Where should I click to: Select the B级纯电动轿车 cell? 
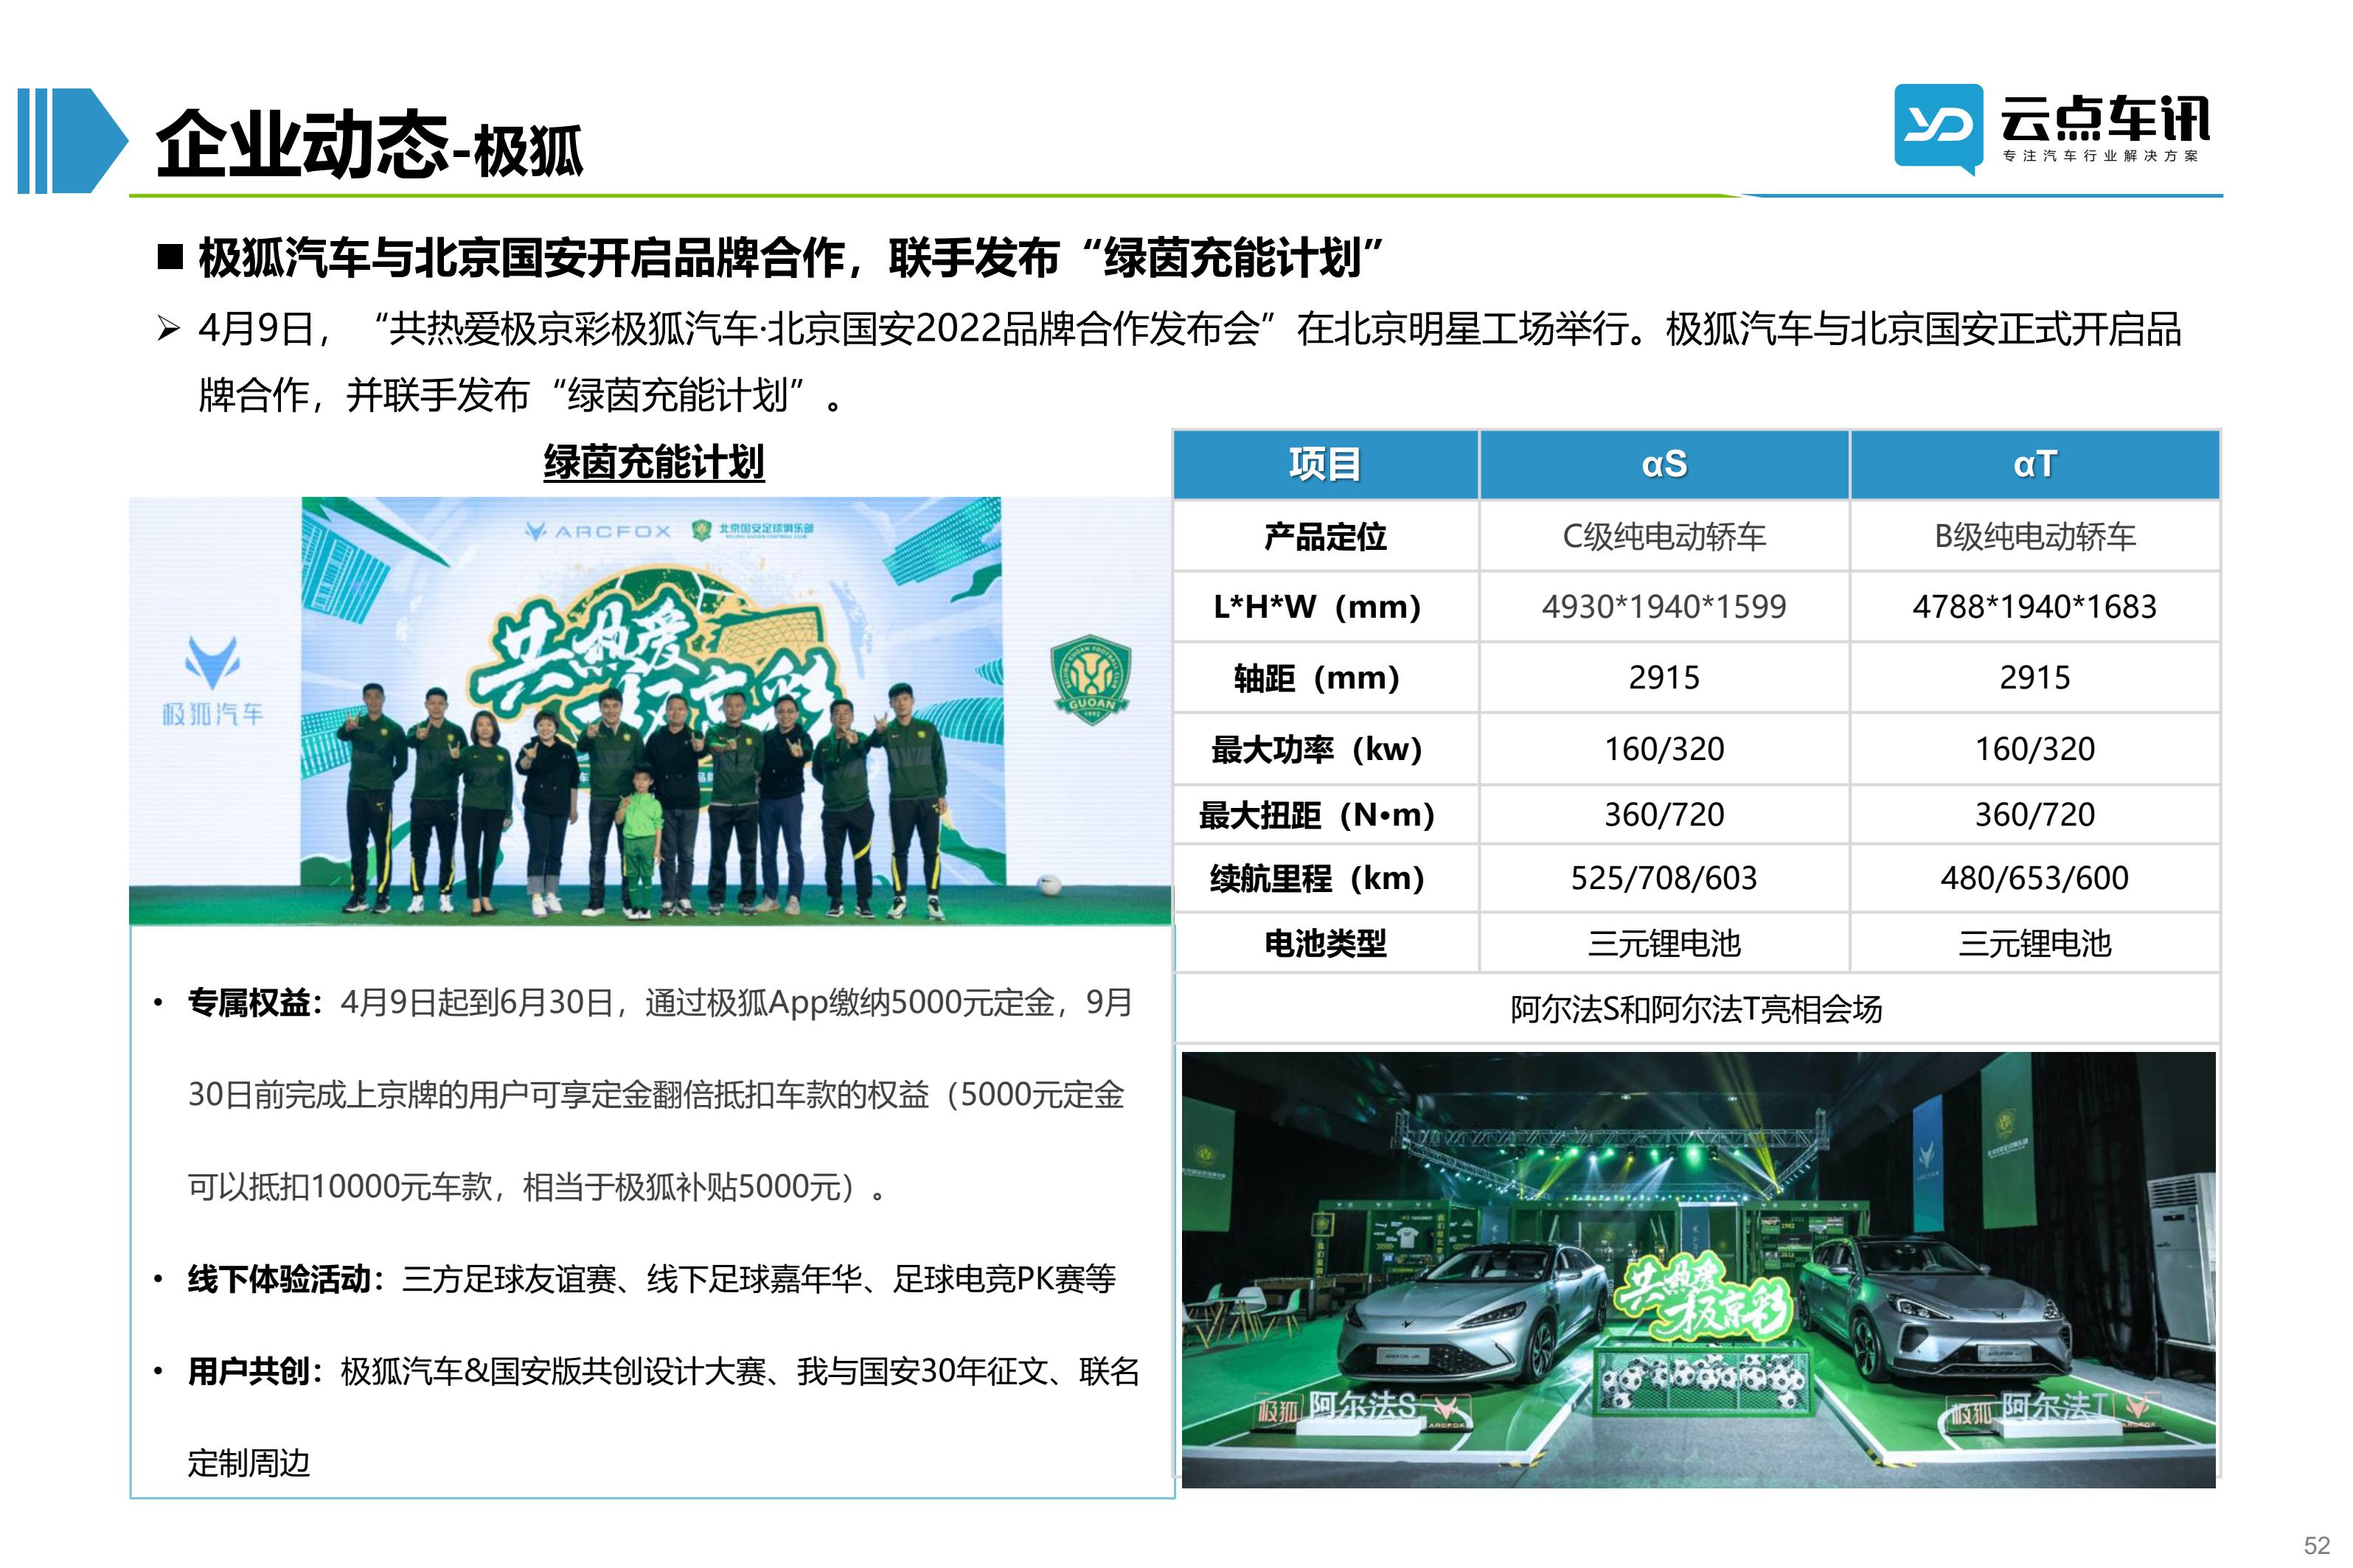point(2035,537)
